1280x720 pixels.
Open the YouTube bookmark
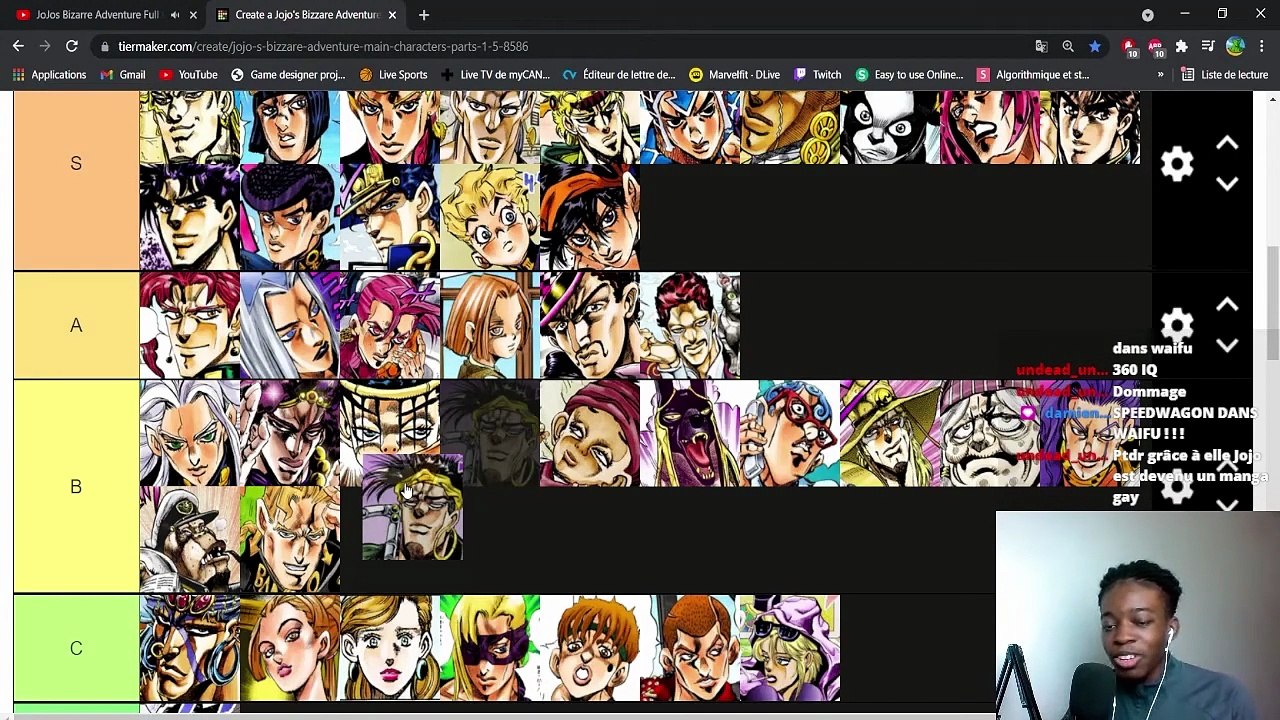tap(188, 75)
